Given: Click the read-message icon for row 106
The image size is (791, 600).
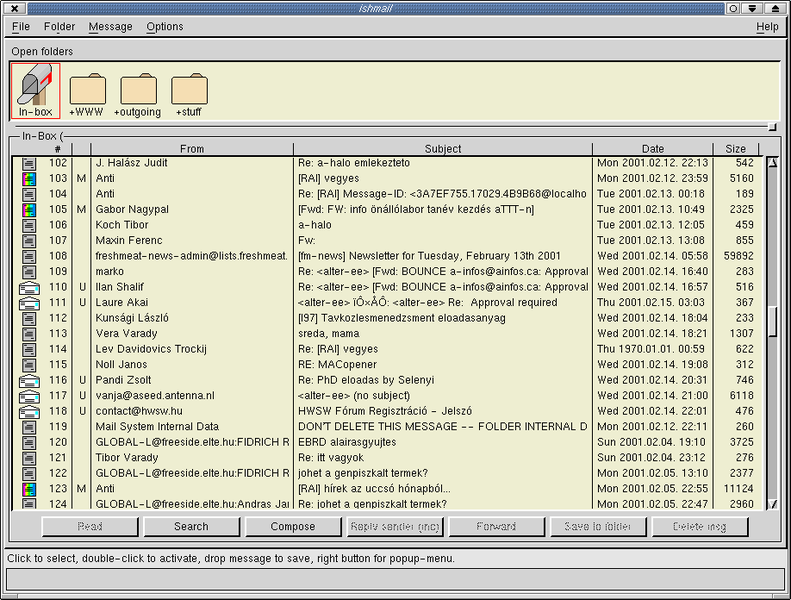Looking at the screenshot, I should coord(29,225).
